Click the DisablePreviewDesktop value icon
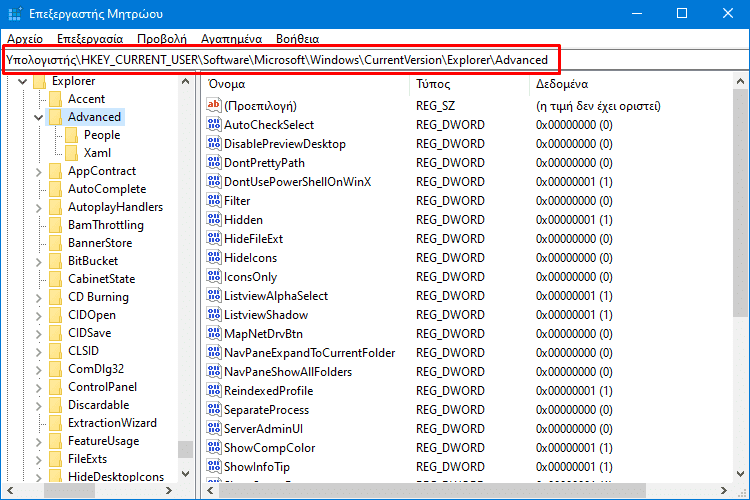 pos(213,143)
